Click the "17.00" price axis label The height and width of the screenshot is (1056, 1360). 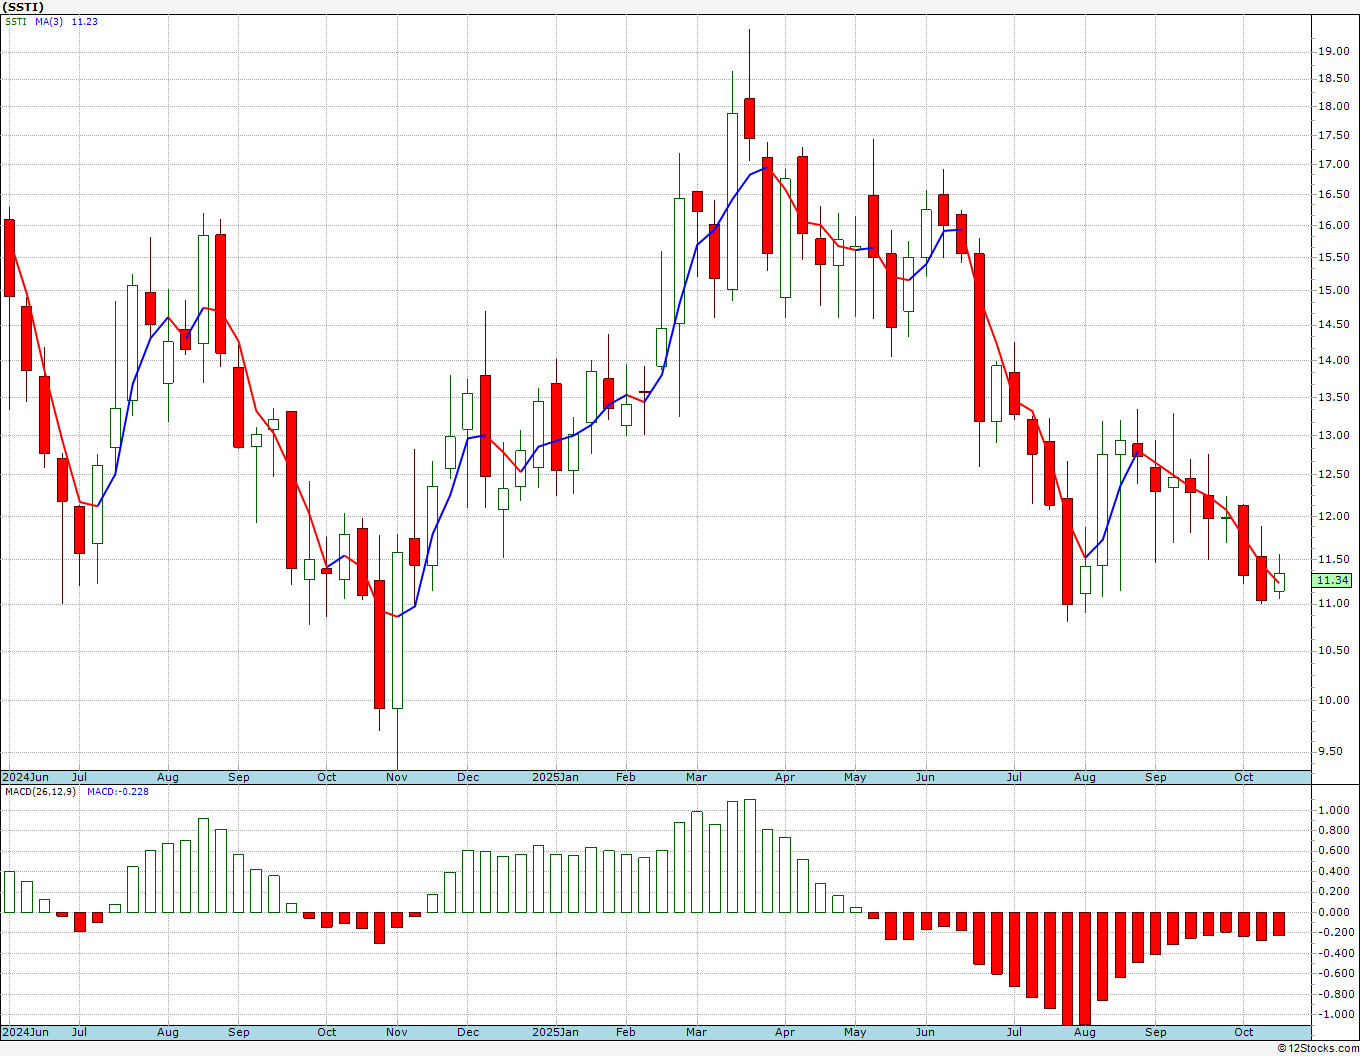(1333, 165)
